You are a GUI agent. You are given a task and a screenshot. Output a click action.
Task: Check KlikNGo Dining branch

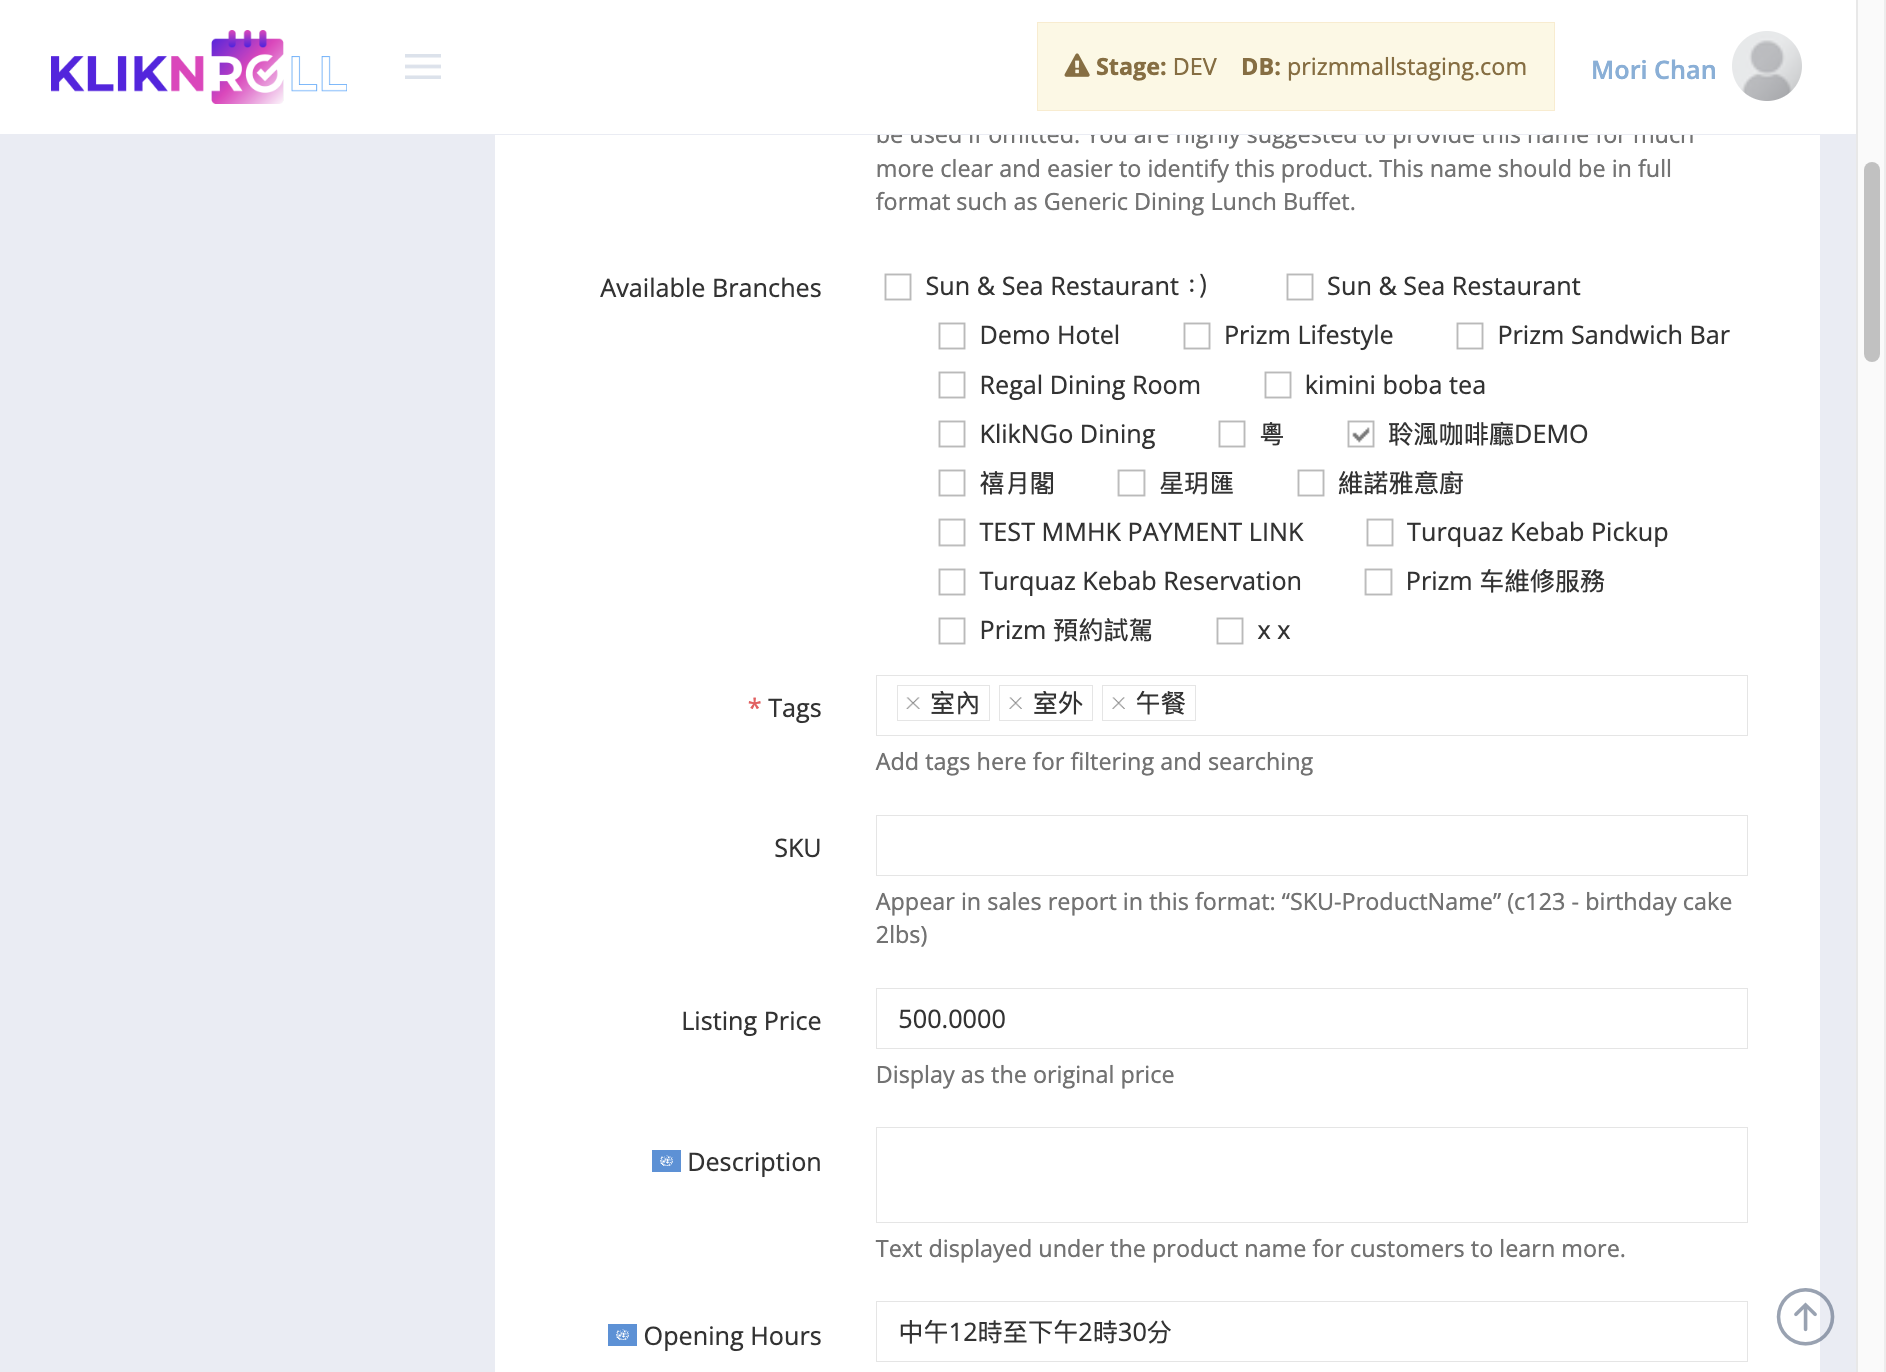click(952, 434)
